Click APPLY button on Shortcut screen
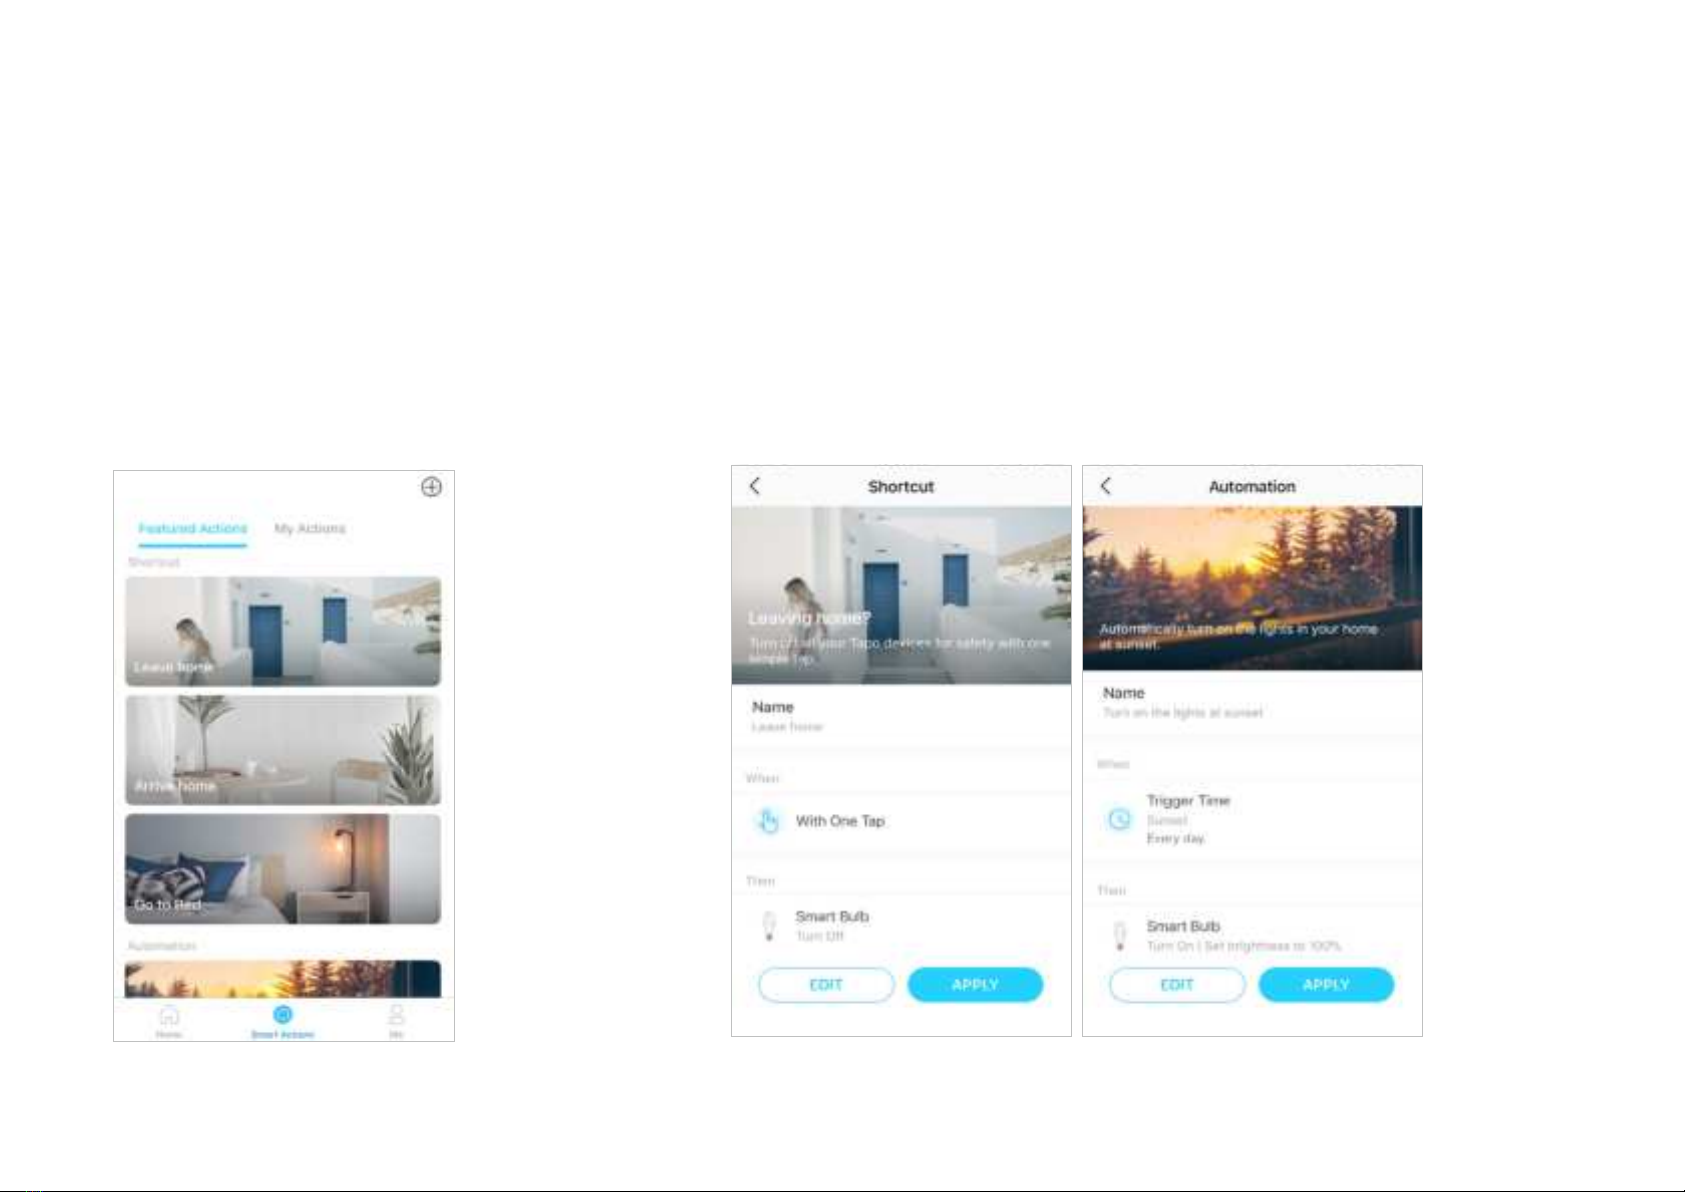1685x1192 pixels. (x=975, y=985)
